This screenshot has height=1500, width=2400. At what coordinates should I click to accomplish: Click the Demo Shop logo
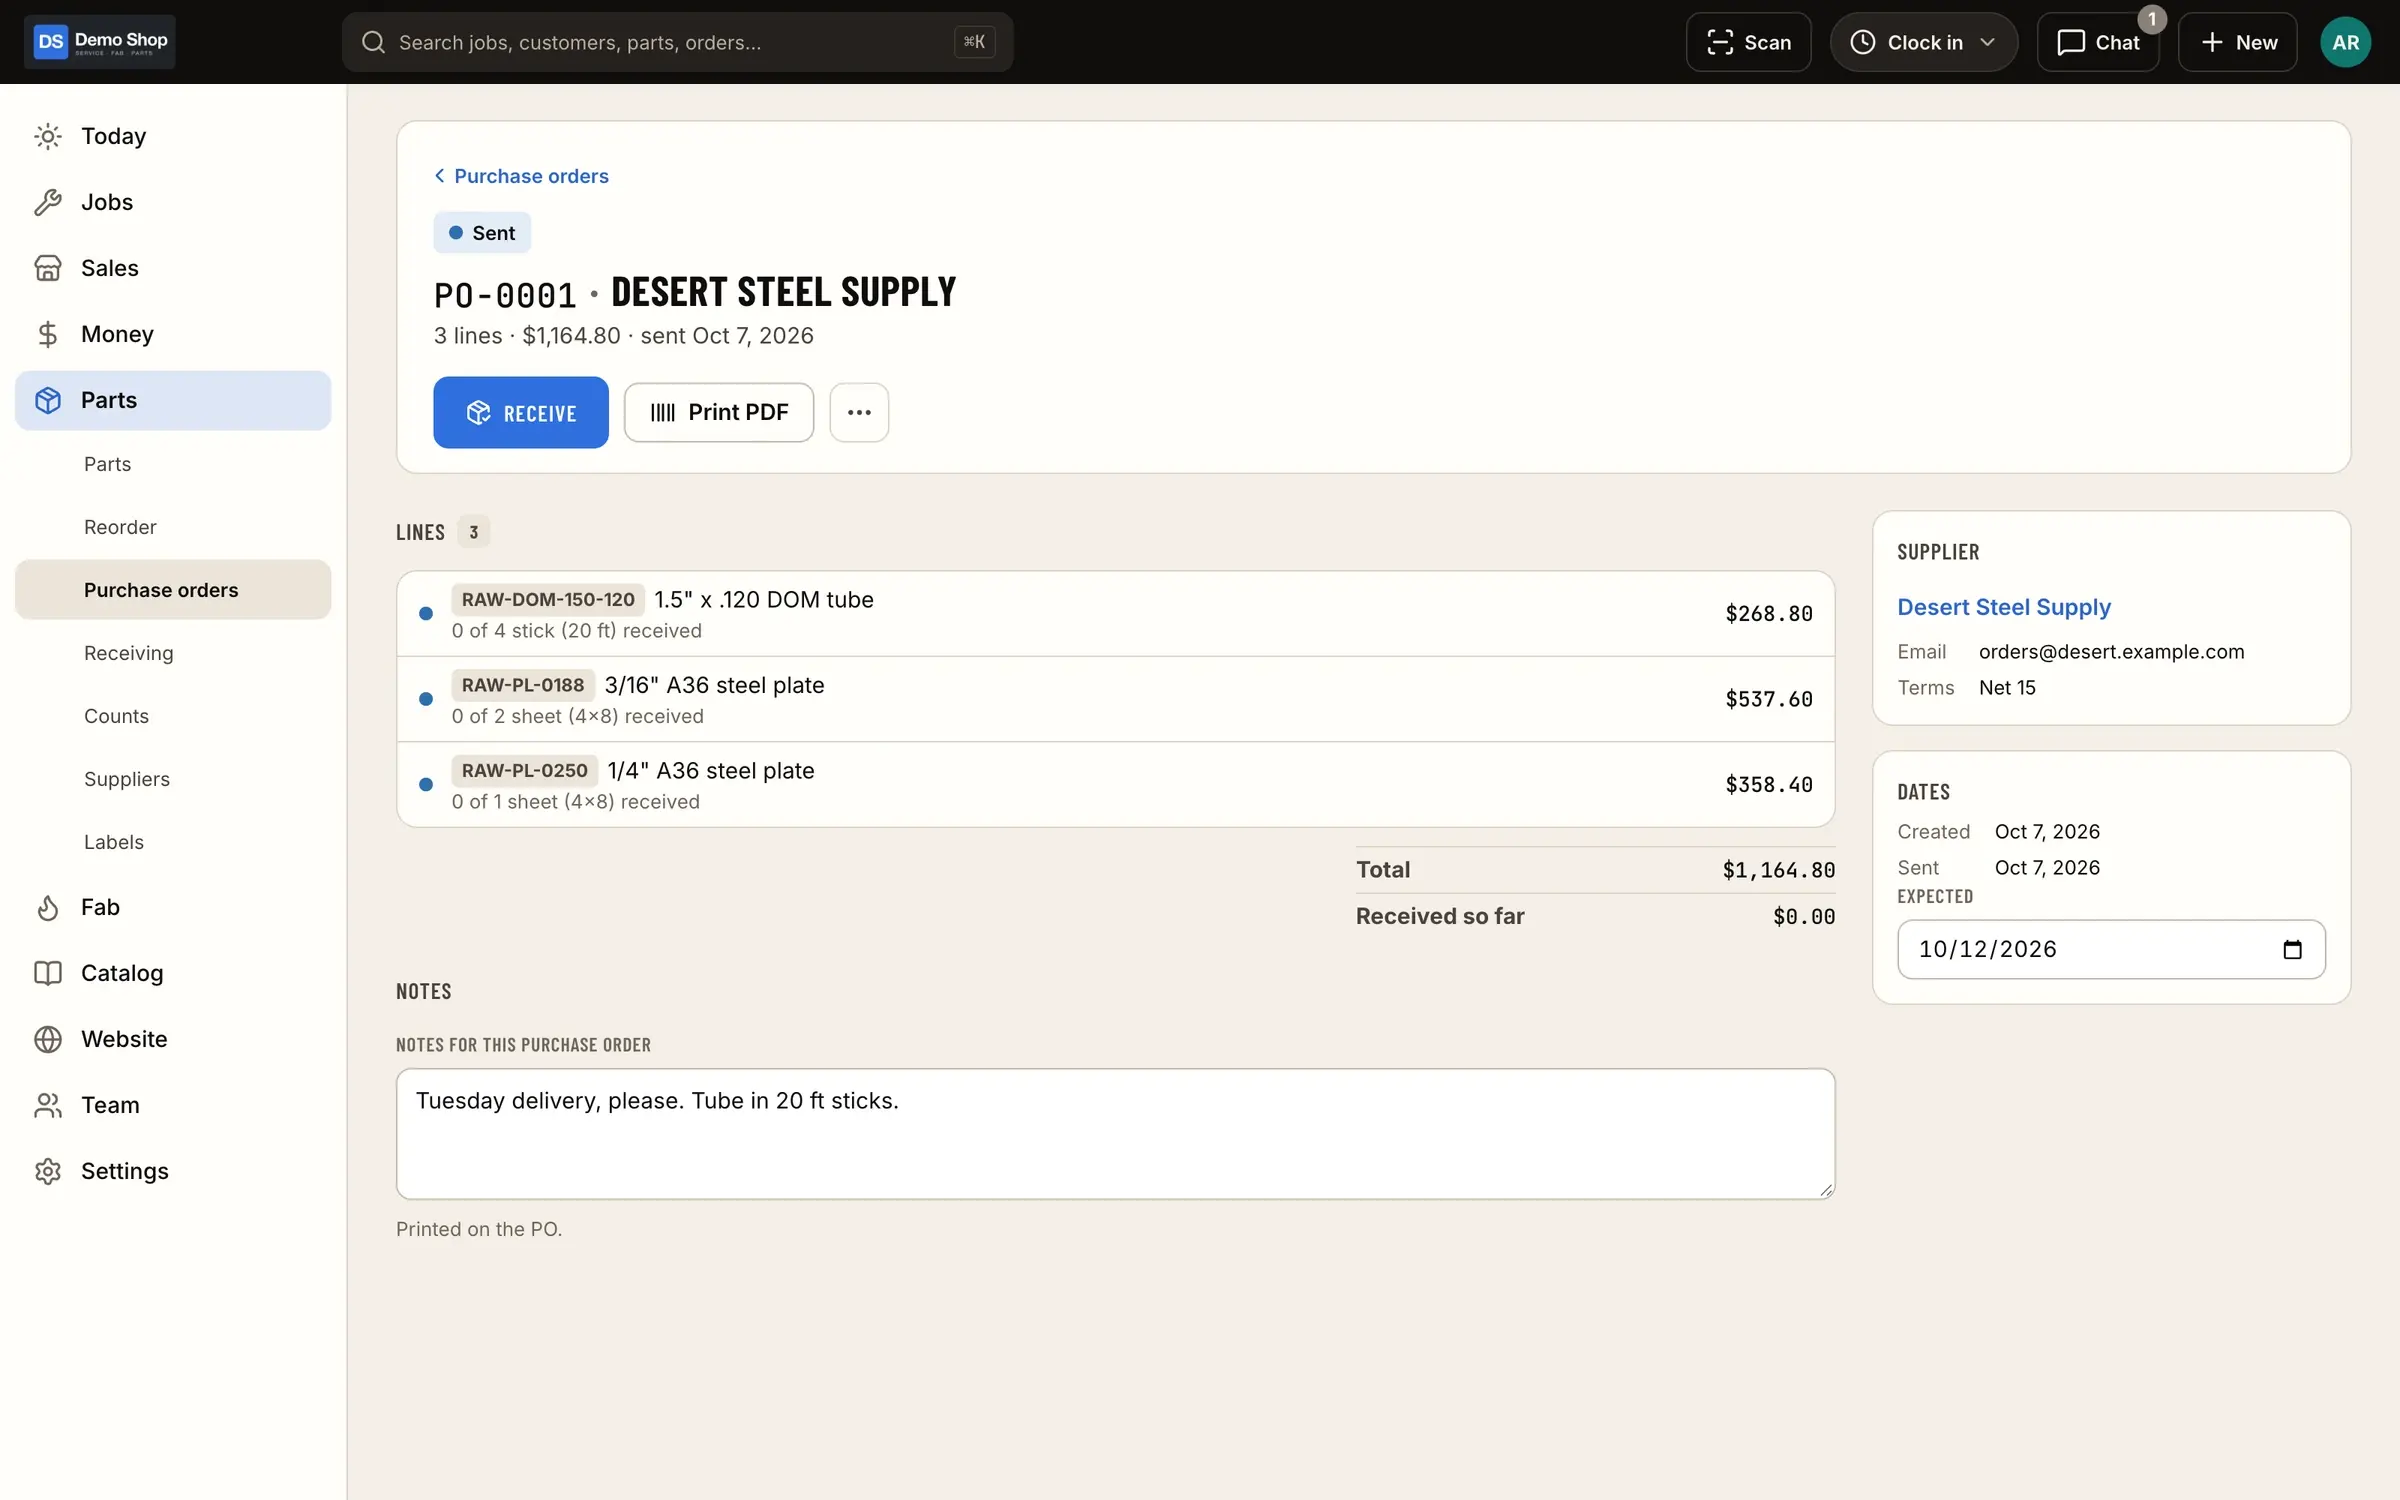(x=100, y=41)
